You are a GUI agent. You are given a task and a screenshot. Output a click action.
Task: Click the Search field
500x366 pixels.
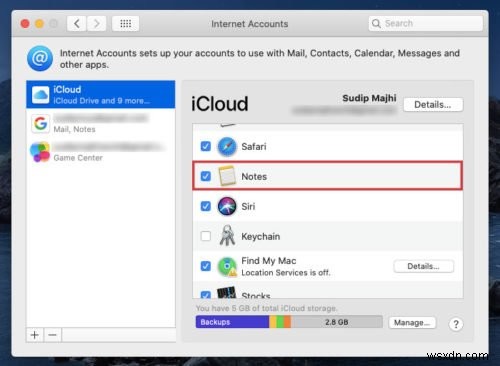[x=425, y=23]
